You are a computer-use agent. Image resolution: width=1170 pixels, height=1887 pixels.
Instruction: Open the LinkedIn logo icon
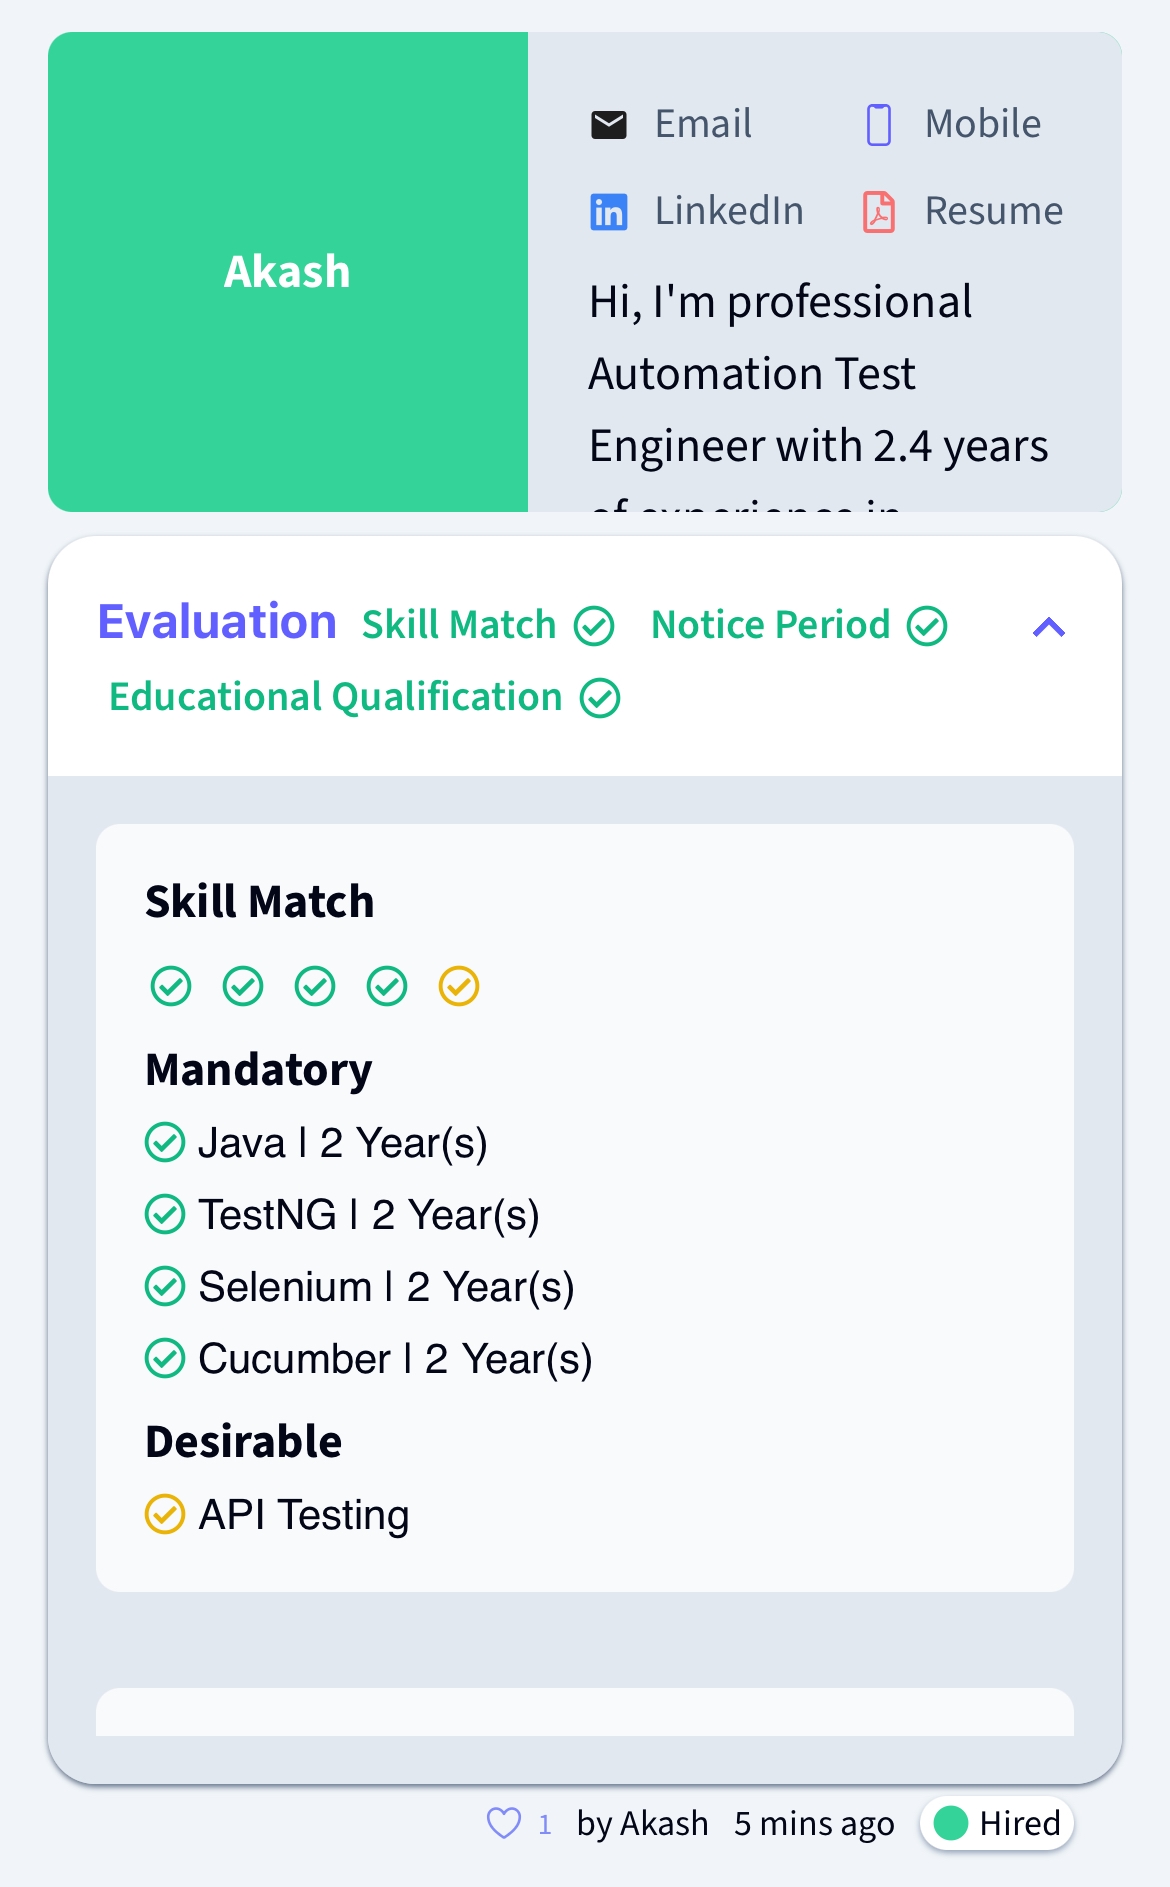[608, 212]
